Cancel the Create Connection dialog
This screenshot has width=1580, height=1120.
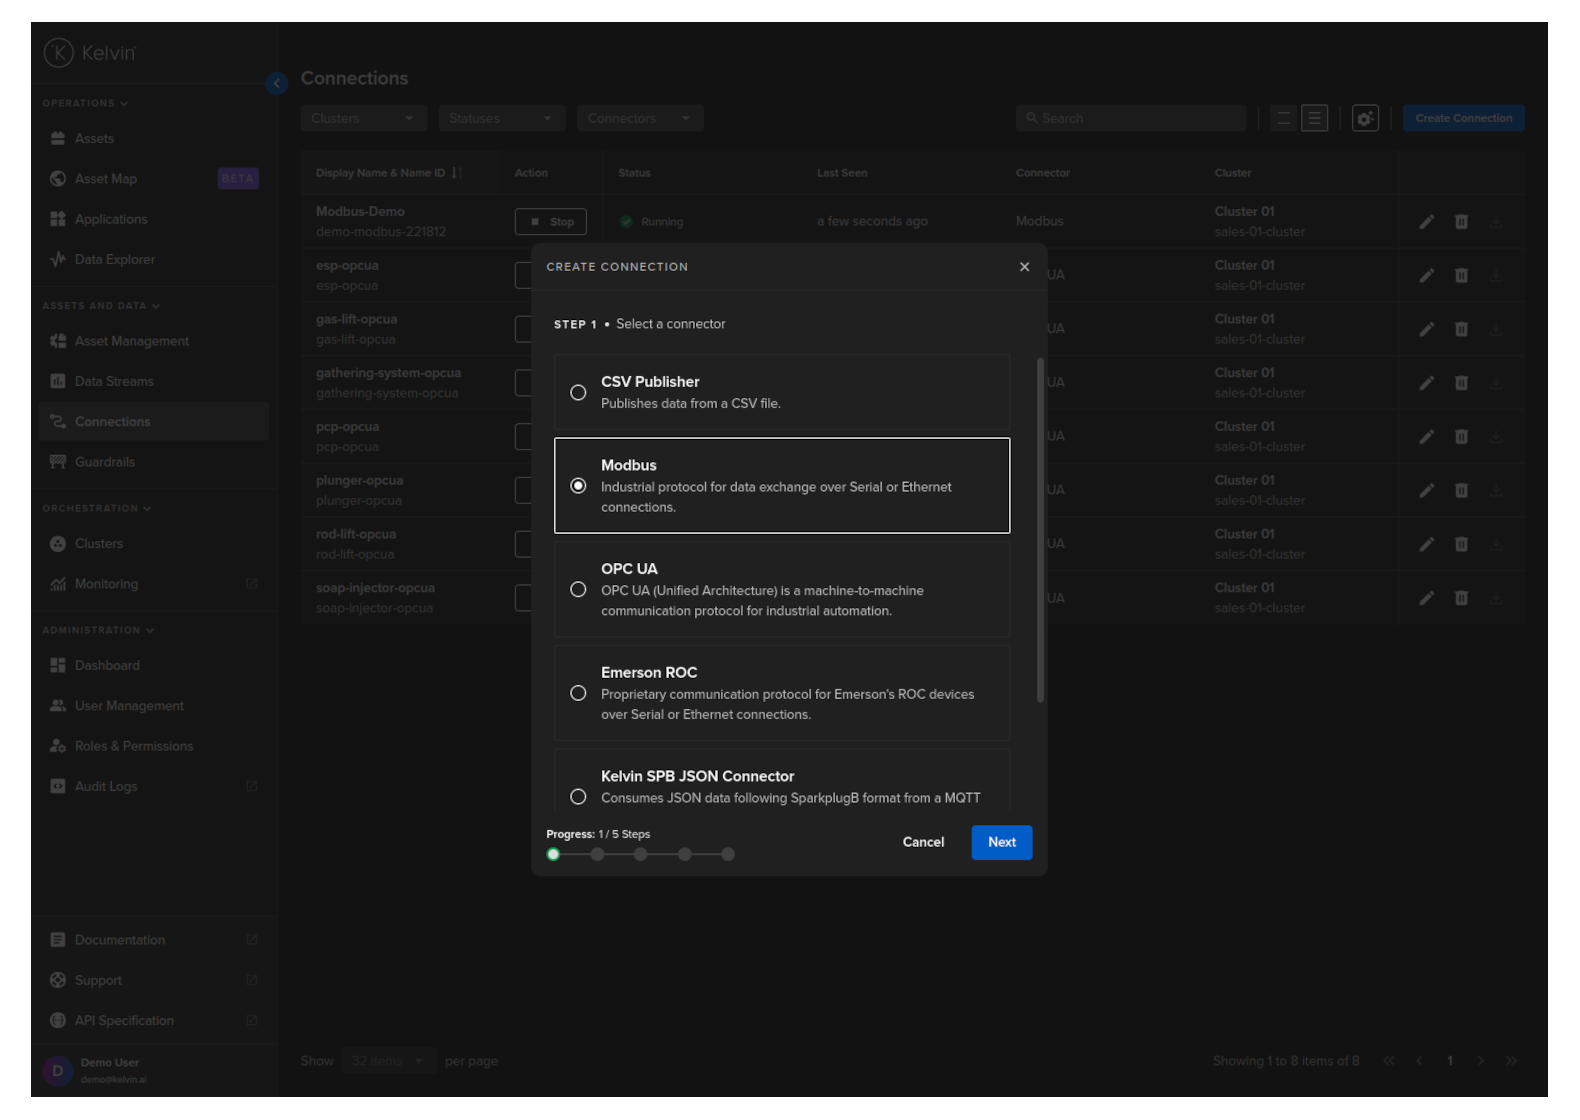tap(923, 842)
